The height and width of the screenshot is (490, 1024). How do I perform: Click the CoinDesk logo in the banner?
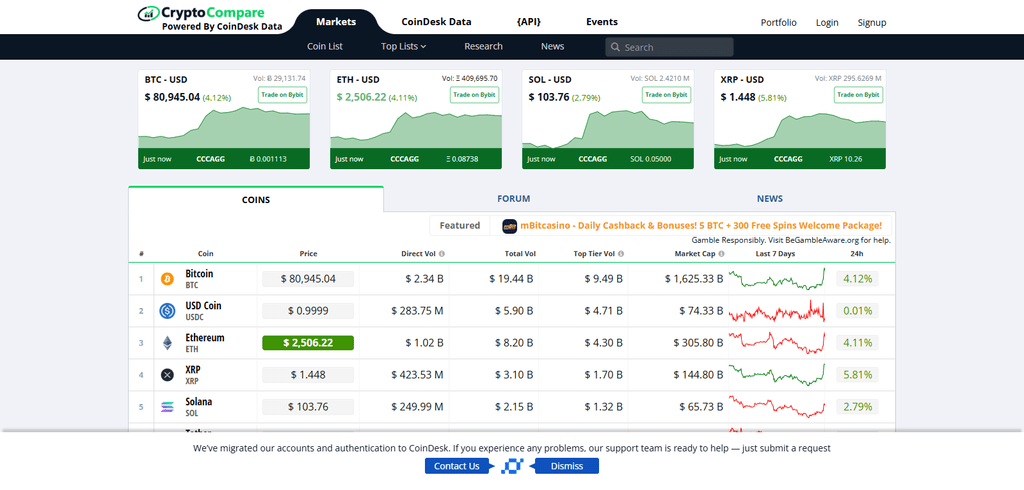pos(512,466)
